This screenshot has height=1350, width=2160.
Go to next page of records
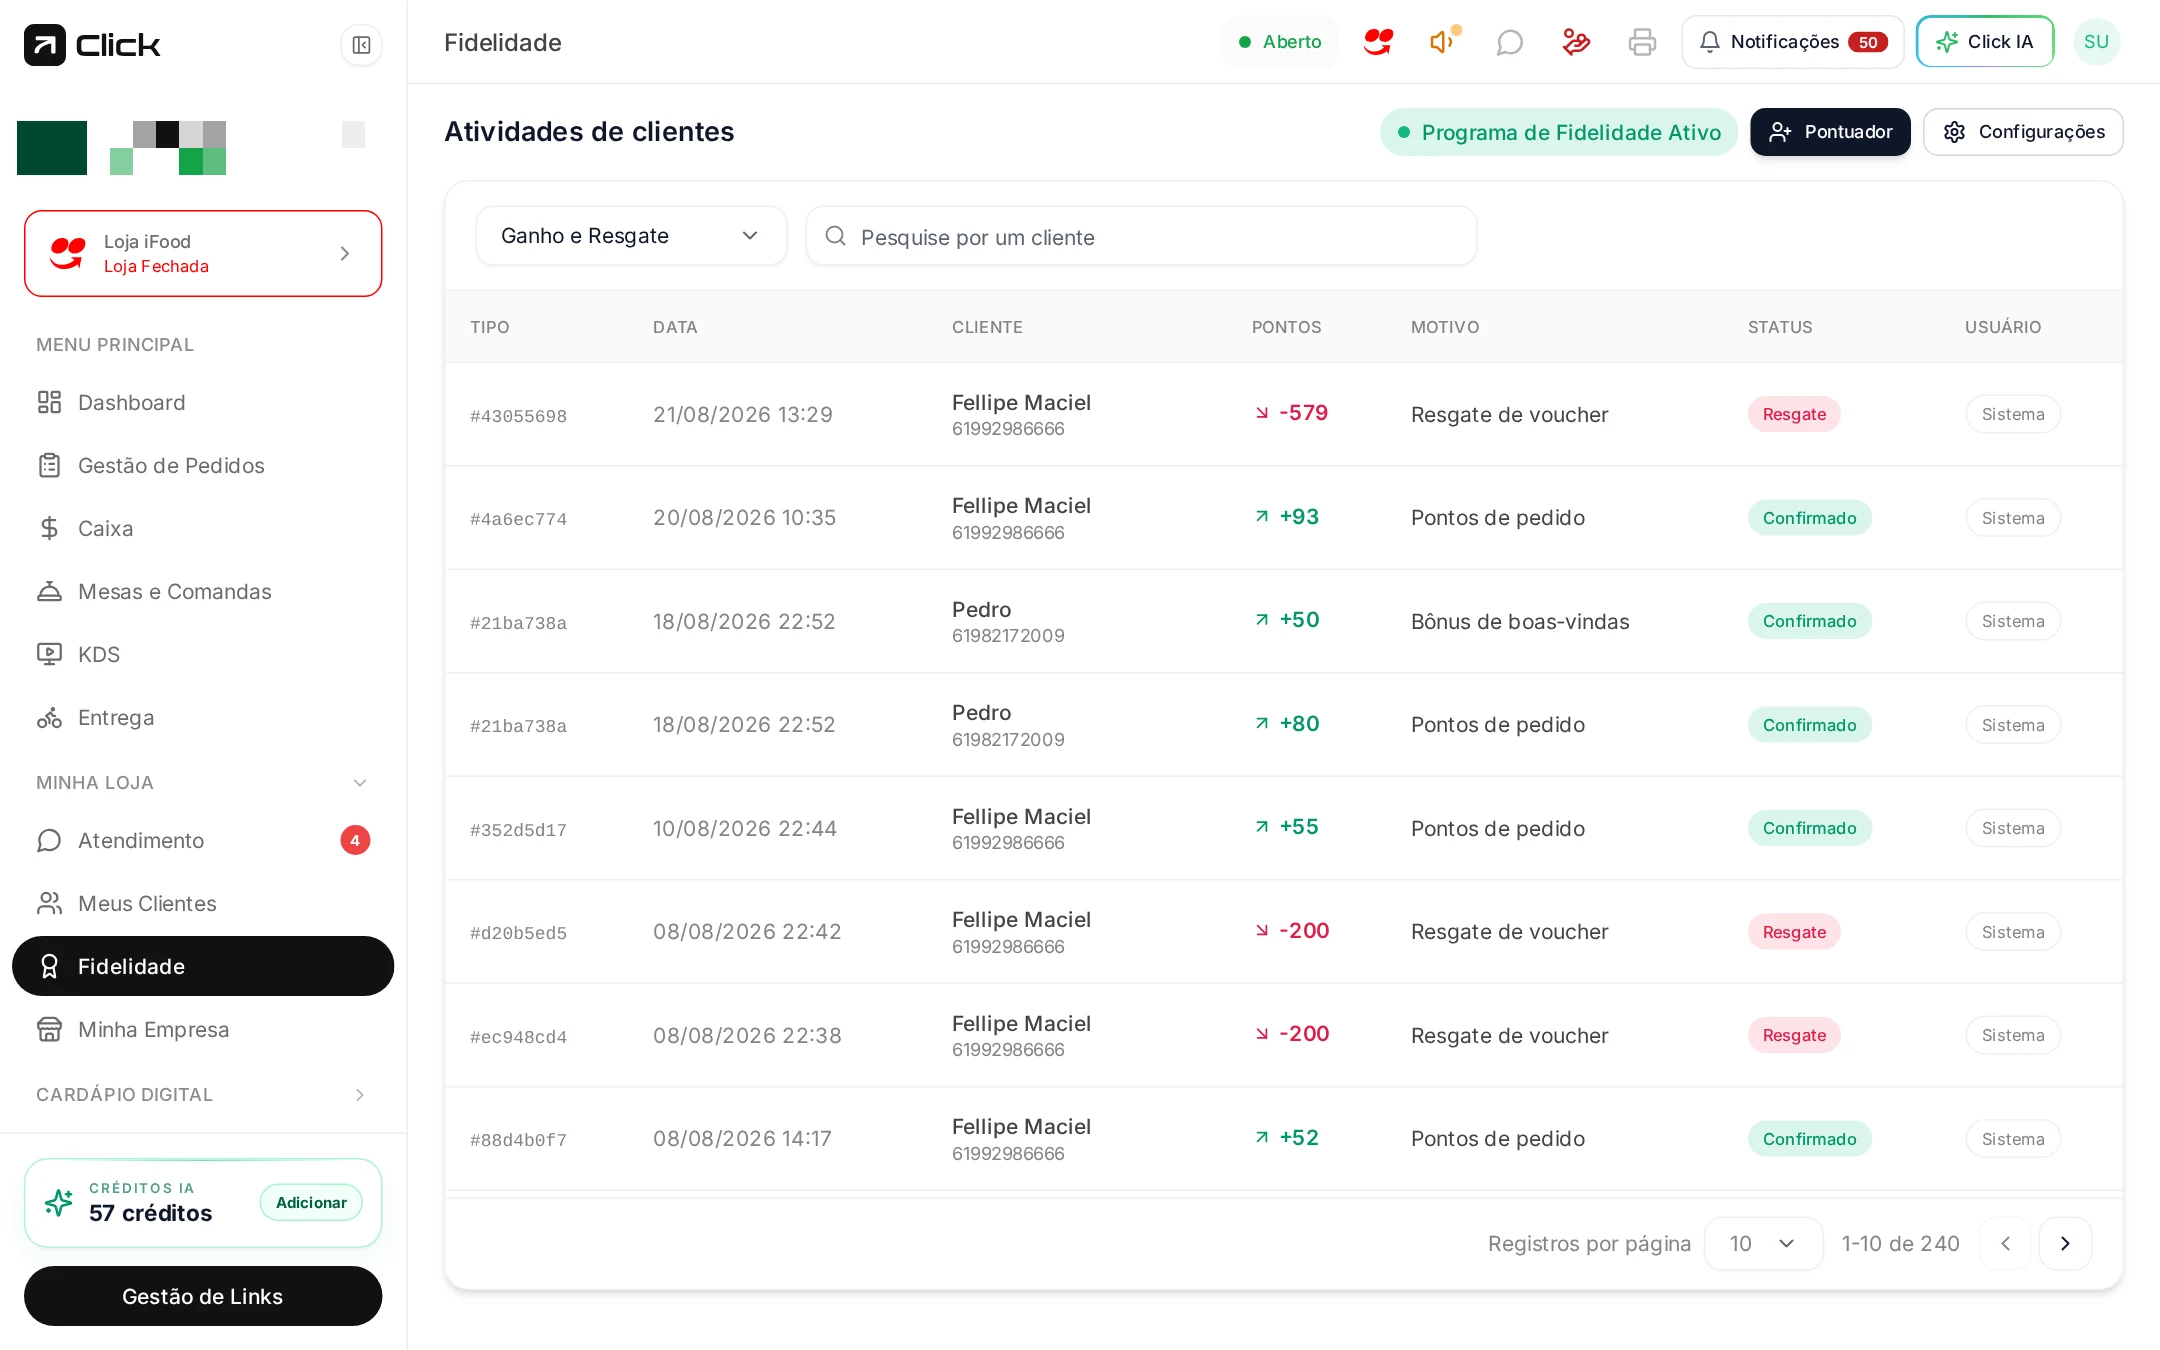(2065, 1243)
